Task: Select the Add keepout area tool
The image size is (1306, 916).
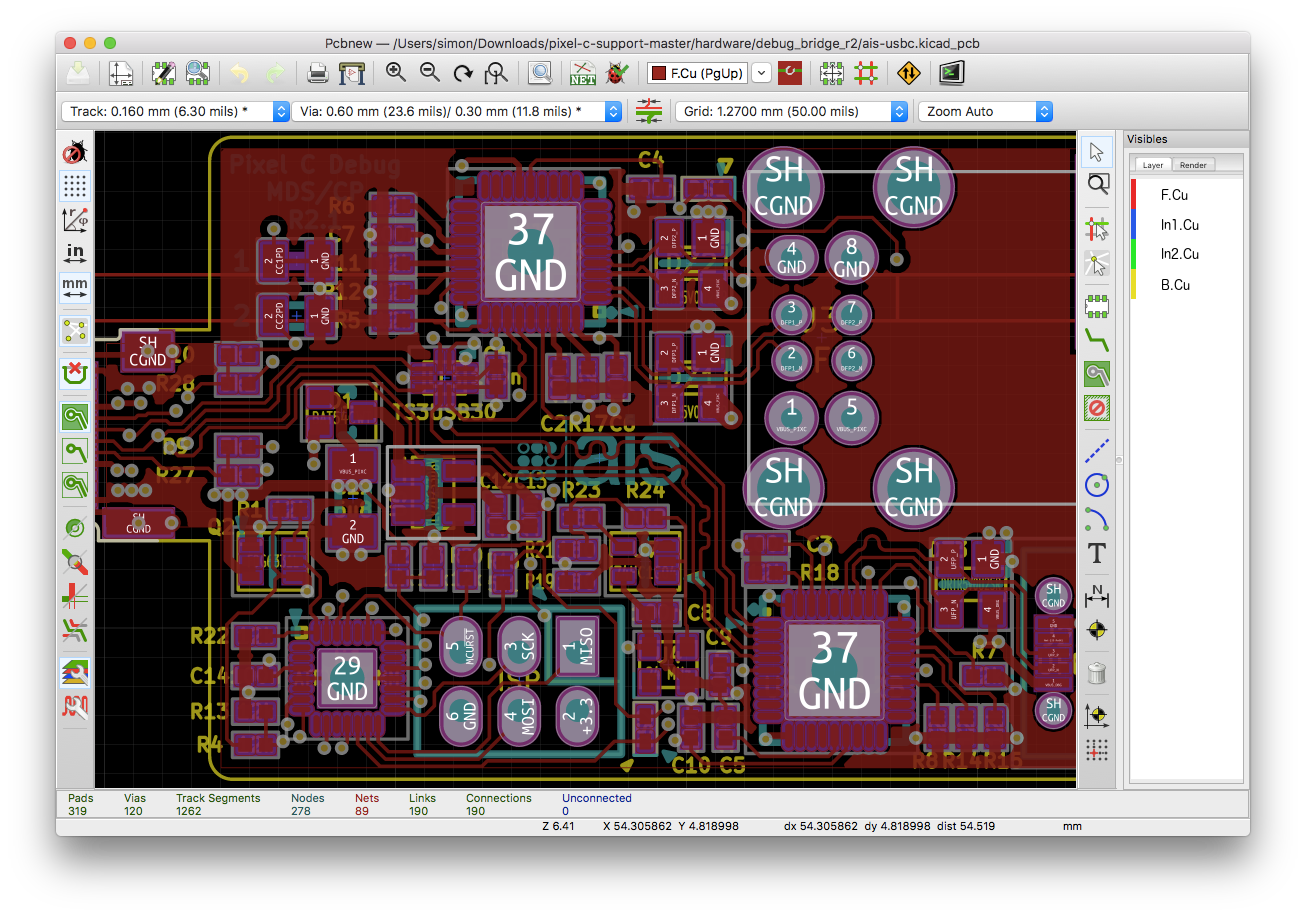Action: coord(1097,408)
